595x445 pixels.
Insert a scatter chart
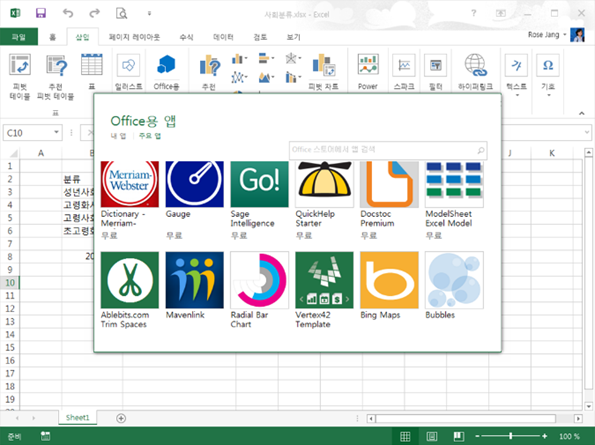point(239,78)
